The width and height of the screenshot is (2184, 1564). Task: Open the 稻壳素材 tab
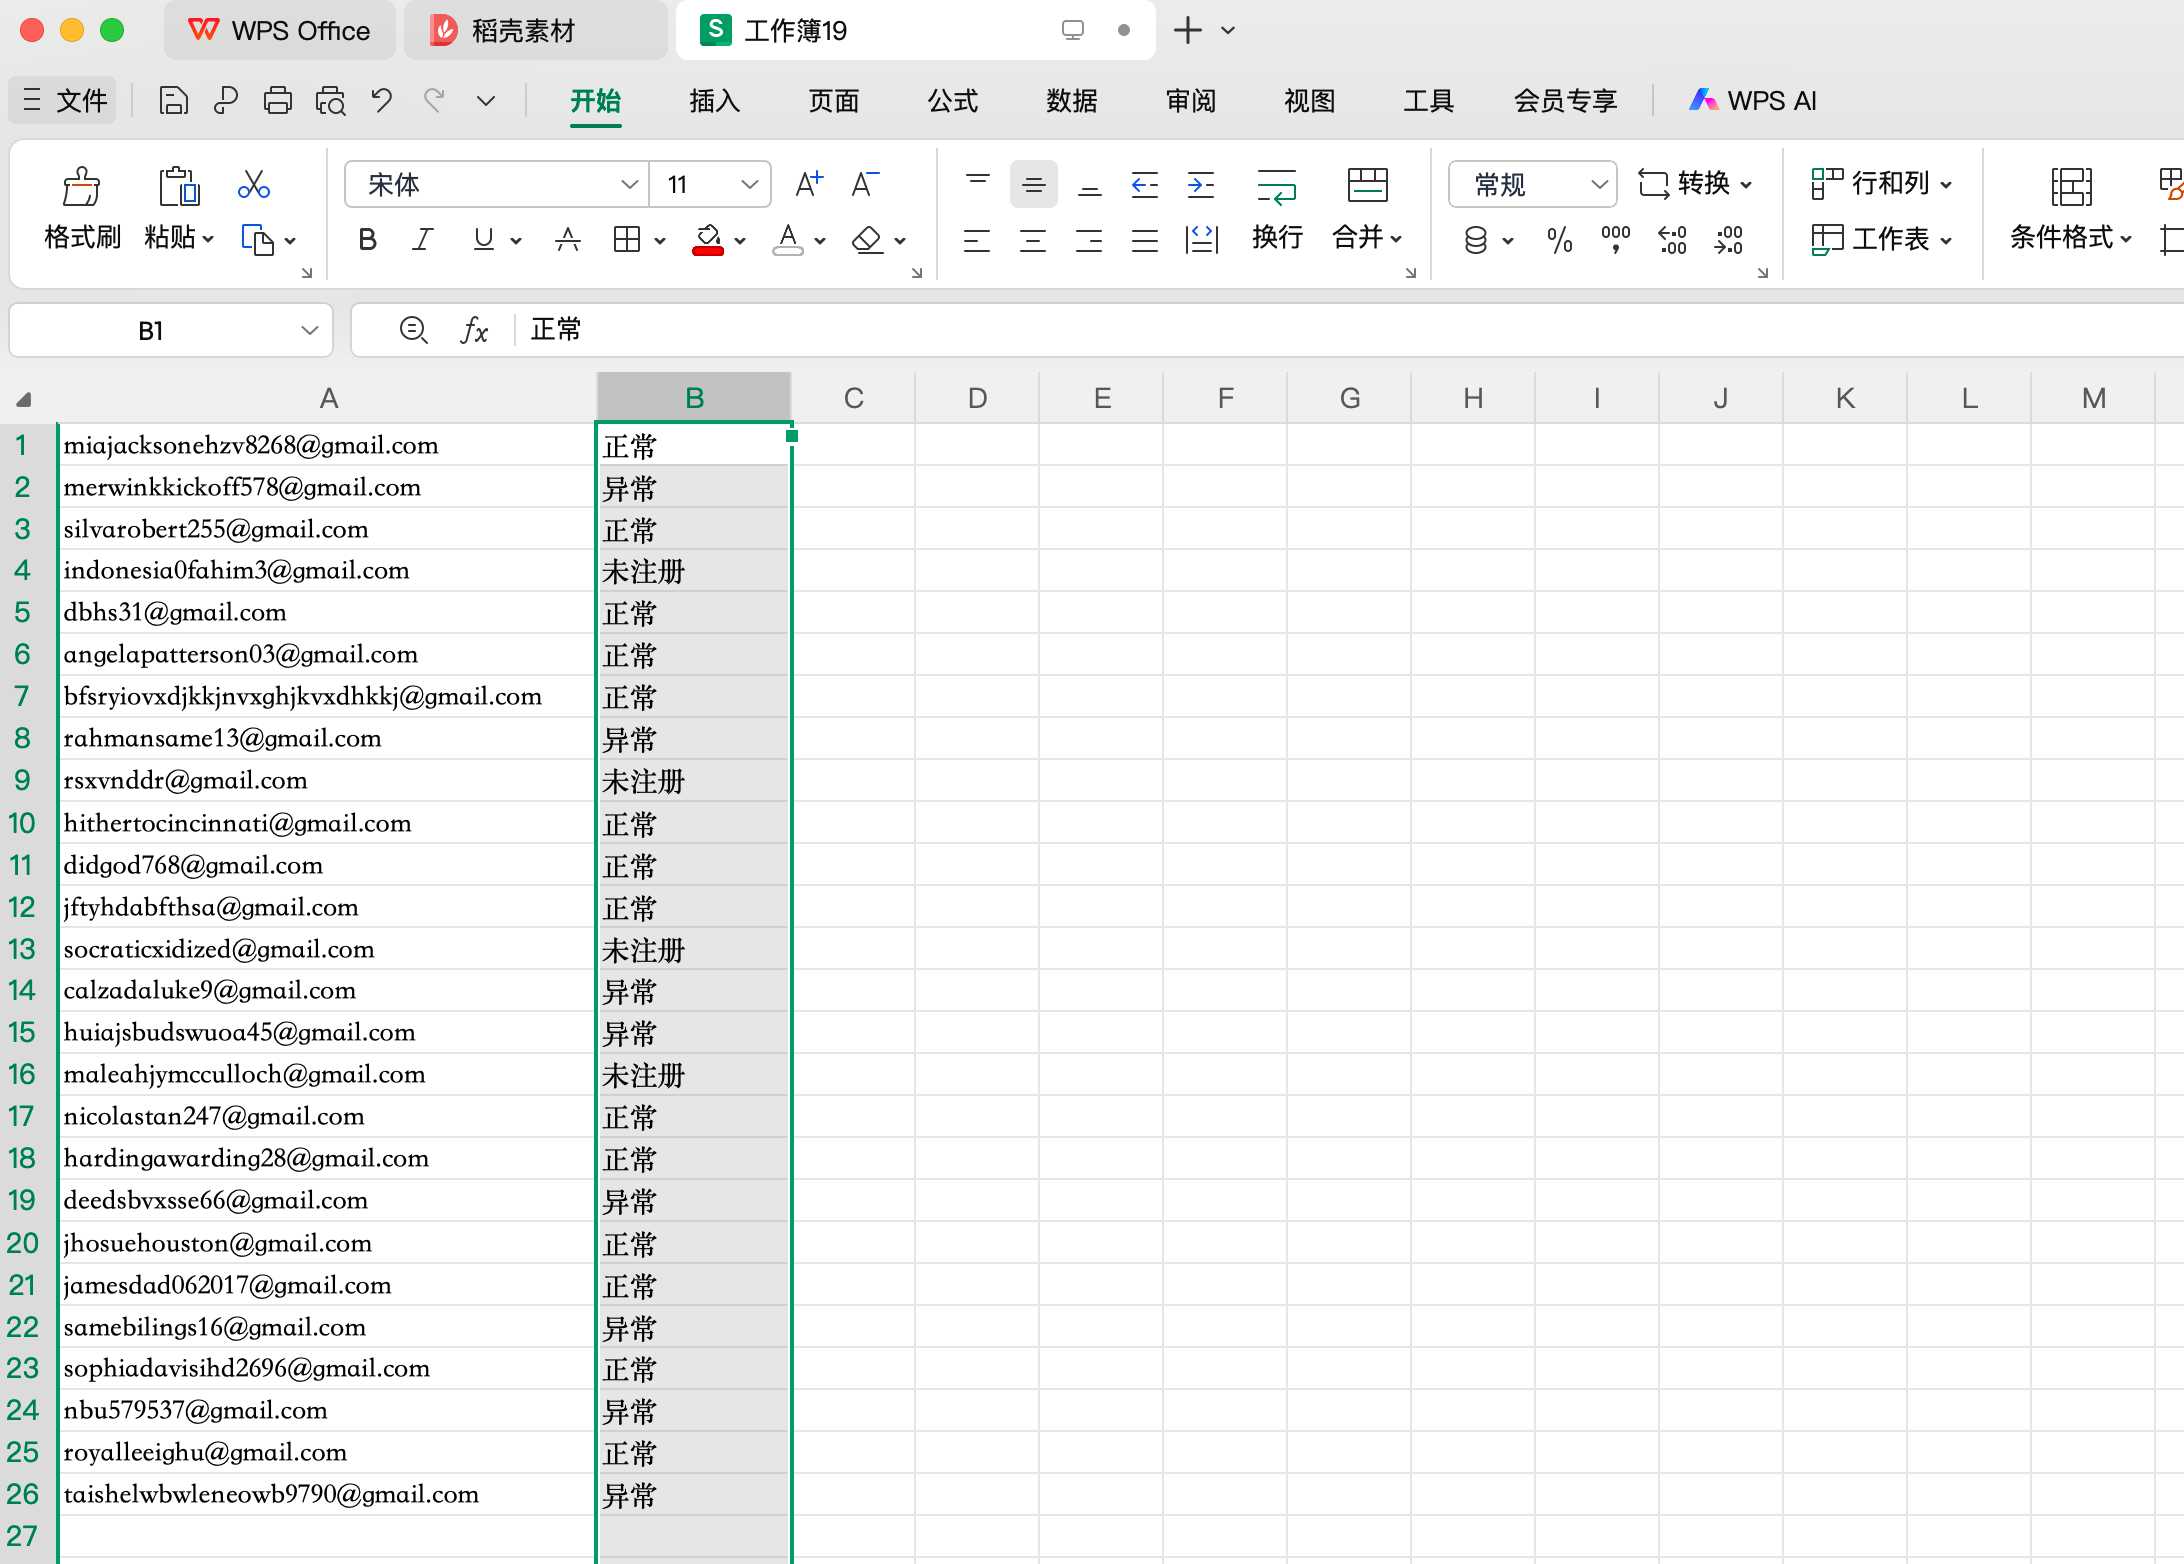coord(535,31)
